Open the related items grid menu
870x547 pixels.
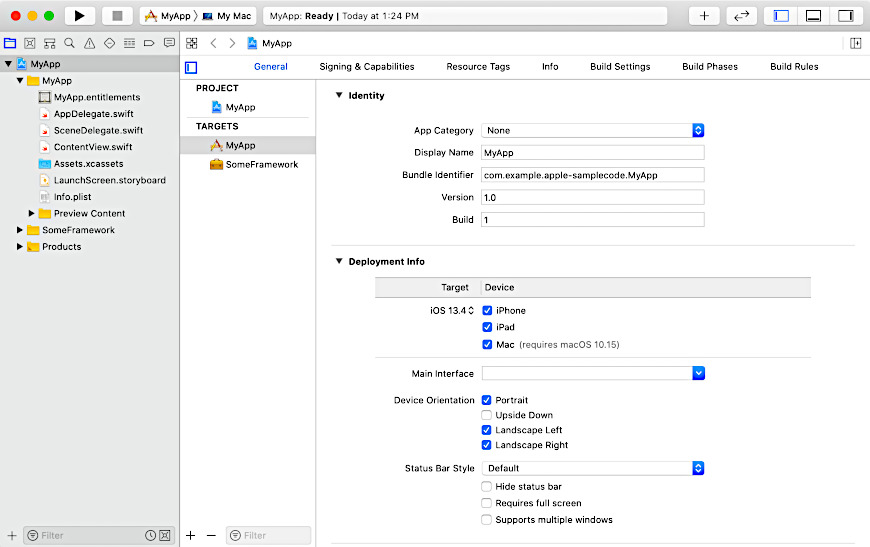pyautogui.click(x=191, y=43)
